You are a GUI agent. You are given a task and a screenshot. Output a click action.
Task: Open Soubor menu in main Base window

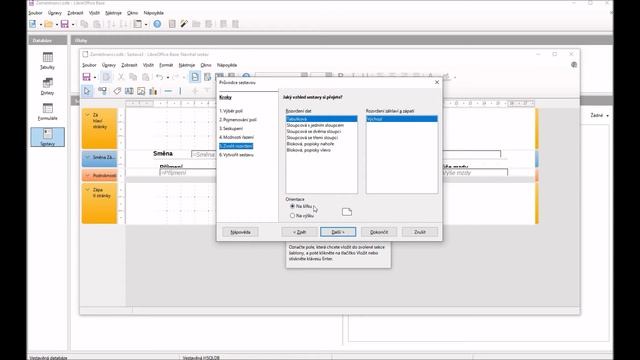pos(36,13)
